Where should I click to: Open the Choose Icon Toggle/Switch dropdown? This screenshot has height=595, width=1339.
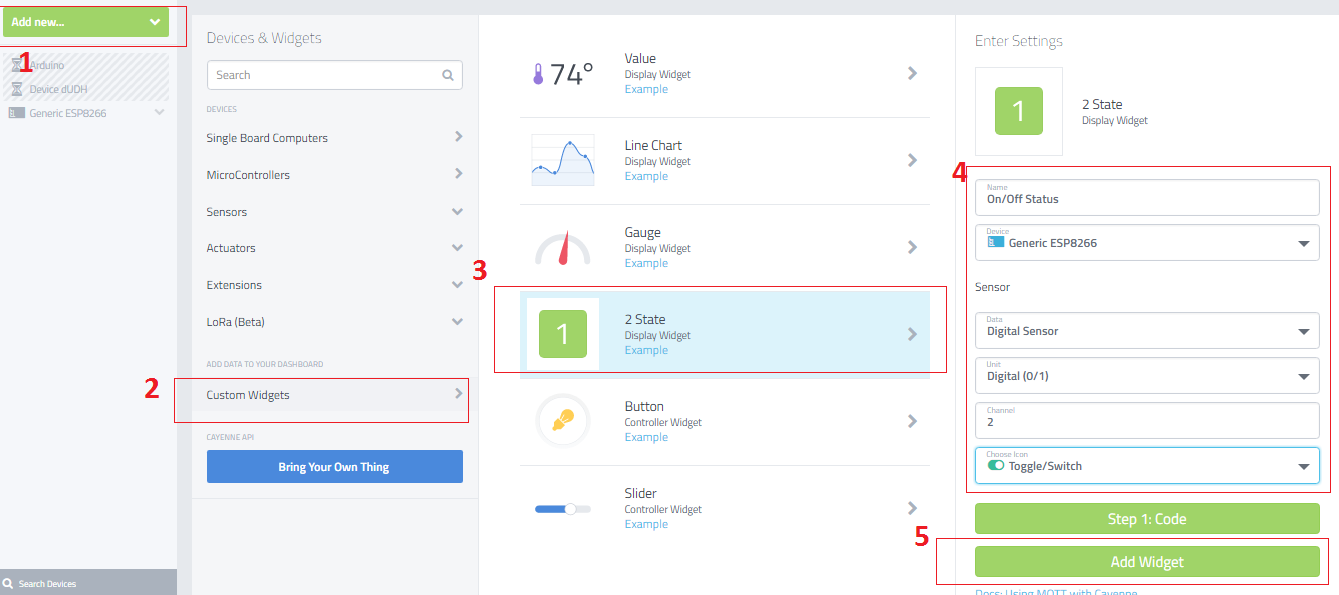(x=1147, y=465)
